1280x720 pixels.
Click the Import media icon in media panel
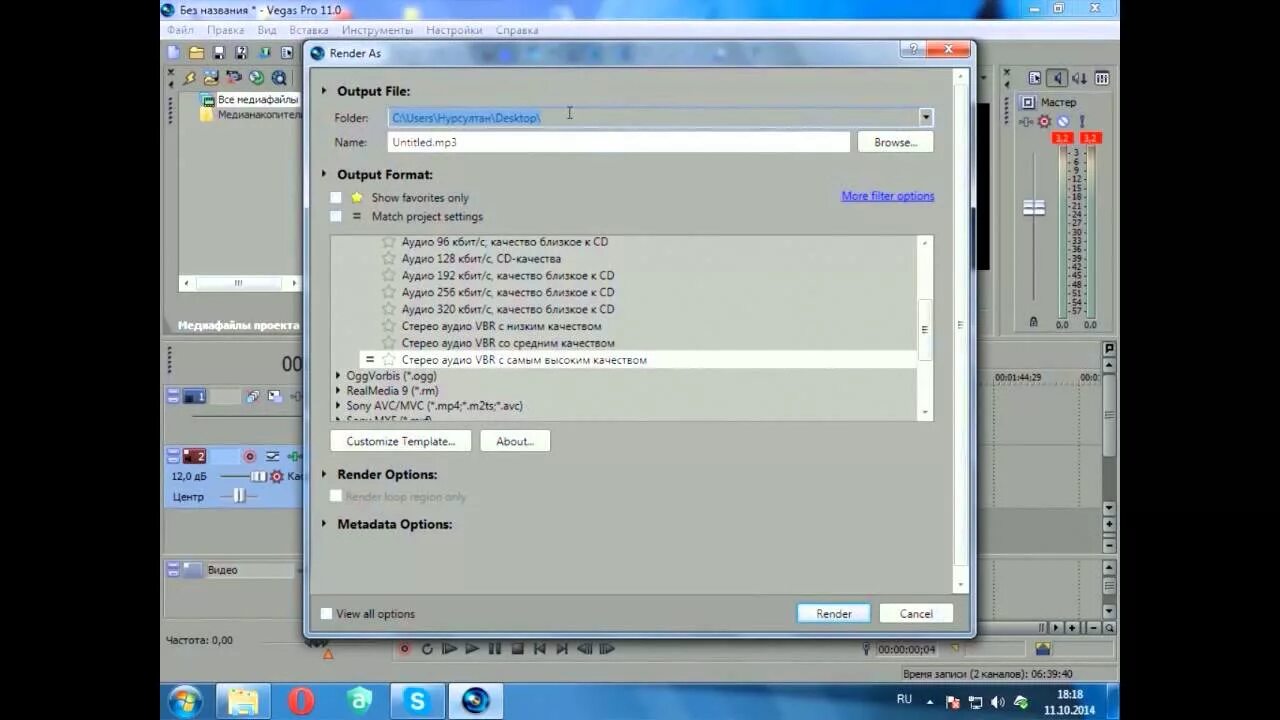tap(212, 77)
